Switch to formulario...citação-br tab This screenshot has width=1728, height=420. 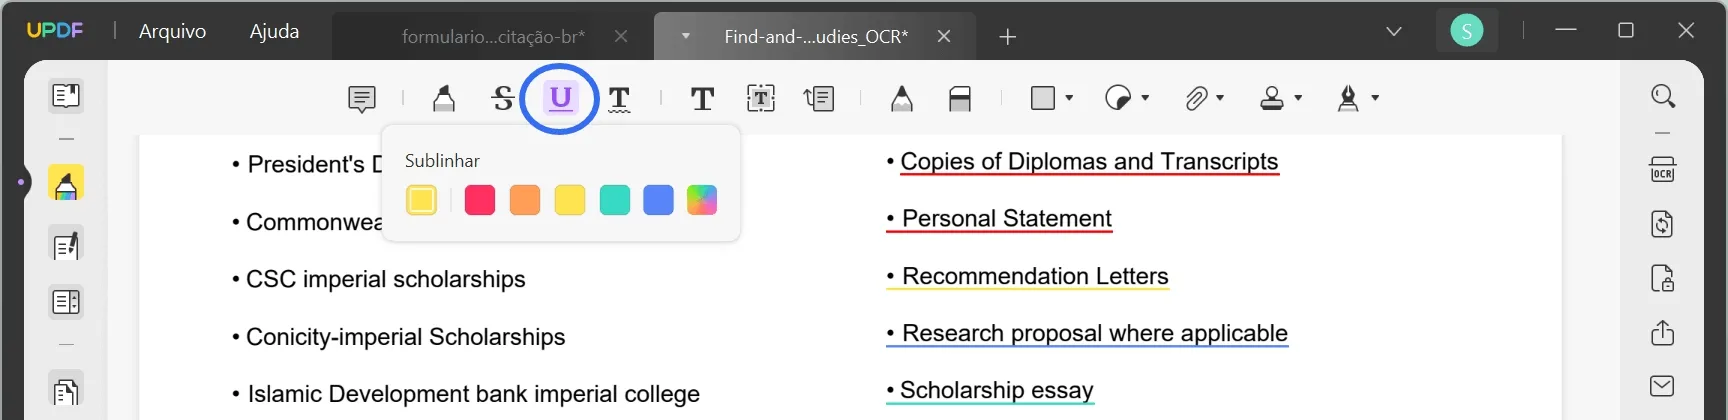click(x=493, y=37)
